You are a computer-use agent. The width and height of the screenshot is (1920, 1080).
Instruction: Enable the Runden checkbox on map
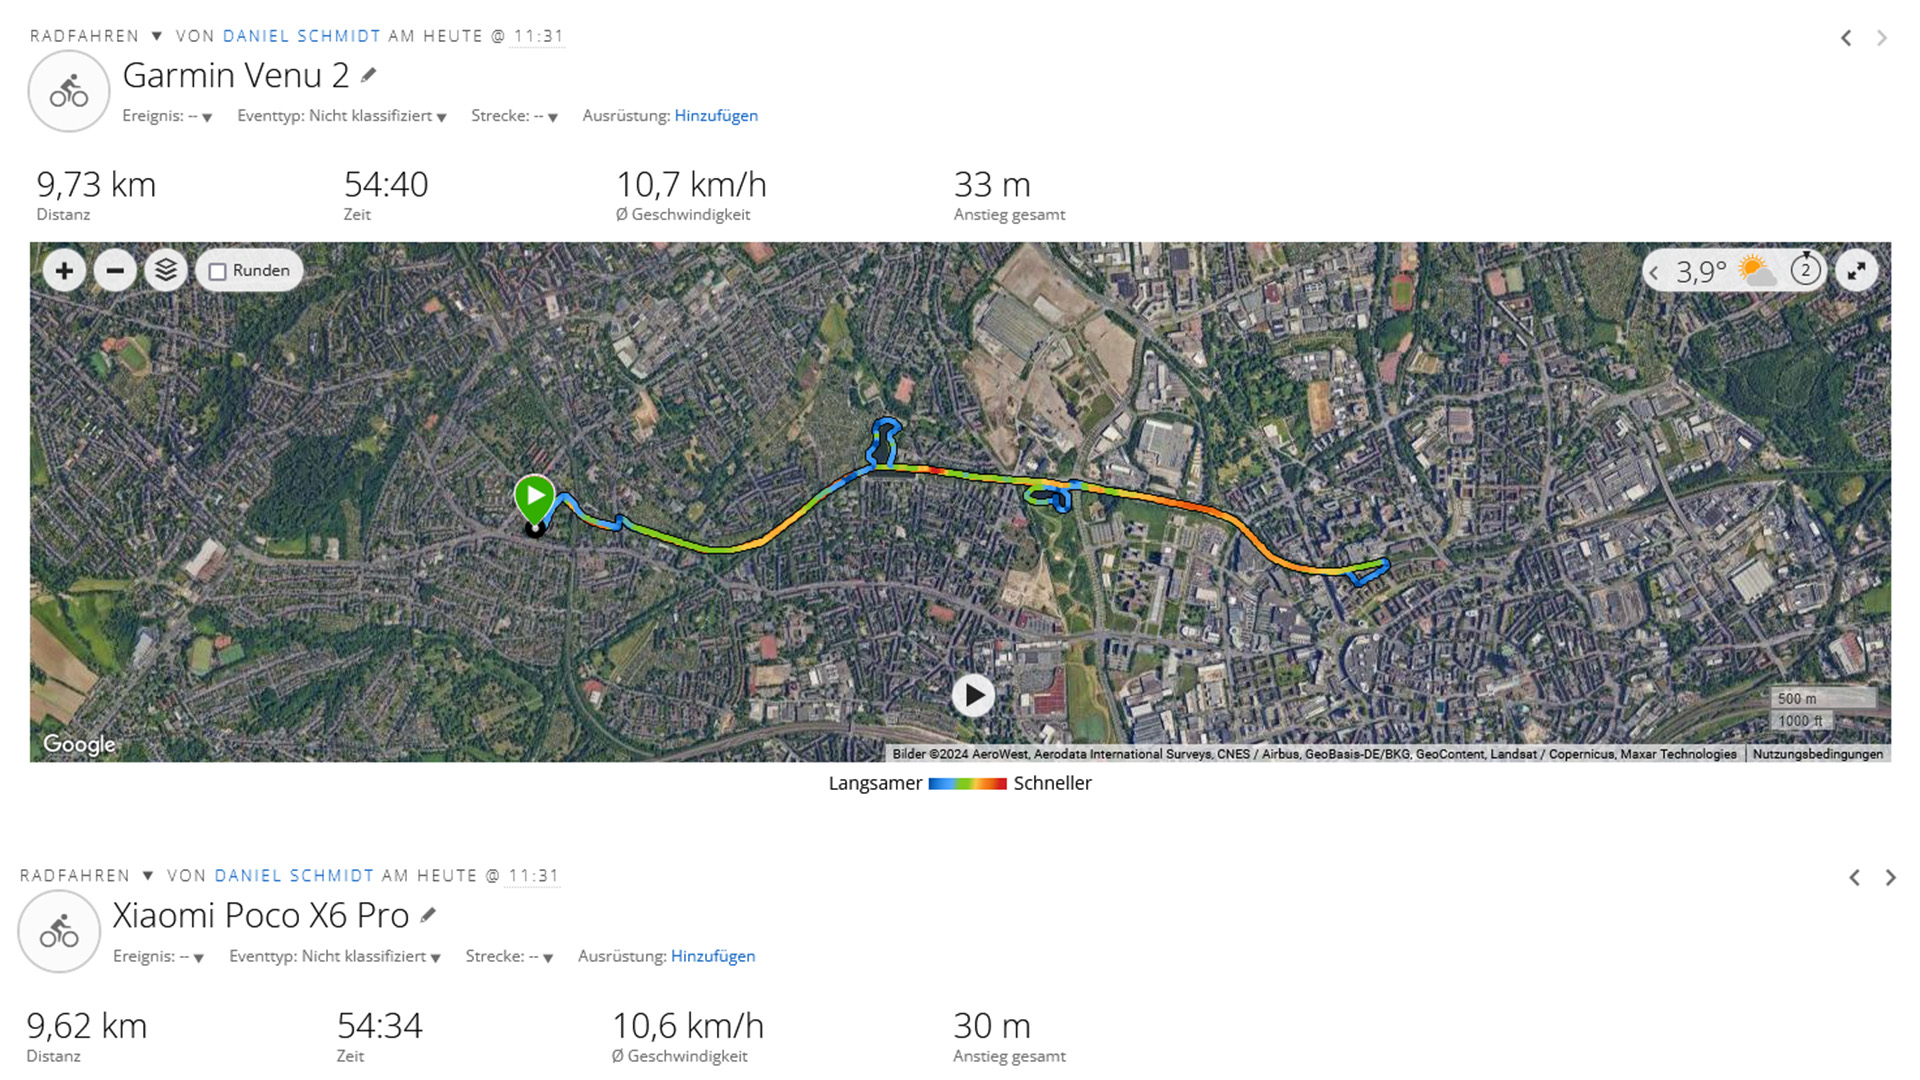coord(218,272)
